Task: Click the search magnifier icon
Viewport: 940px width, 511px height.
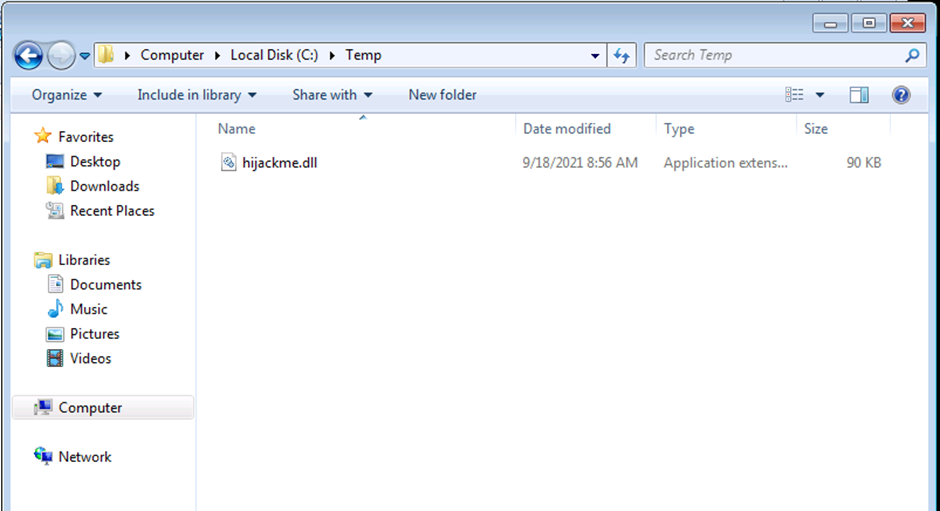Action: [911, 55]
